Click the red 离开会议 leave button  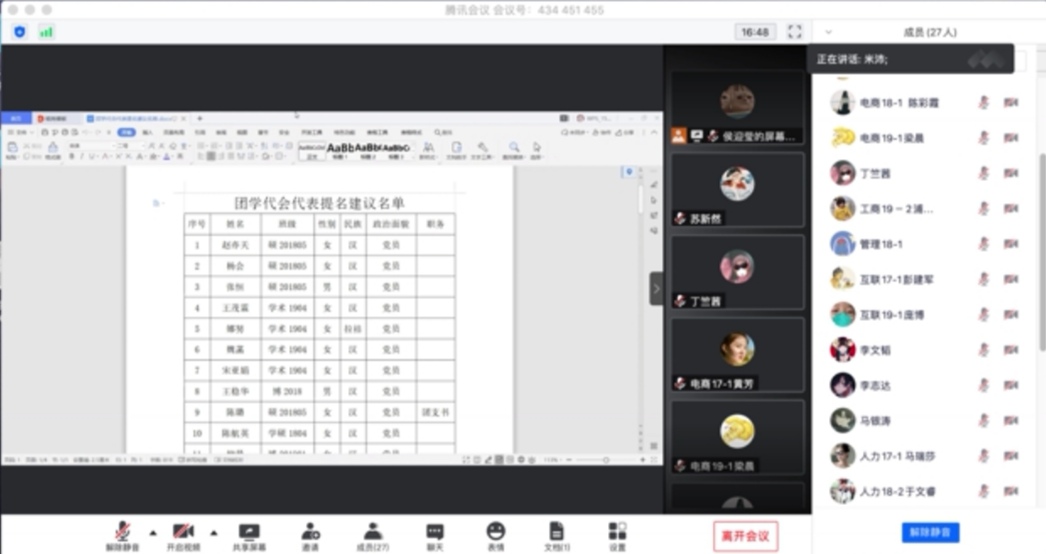[x=745, y=536]
